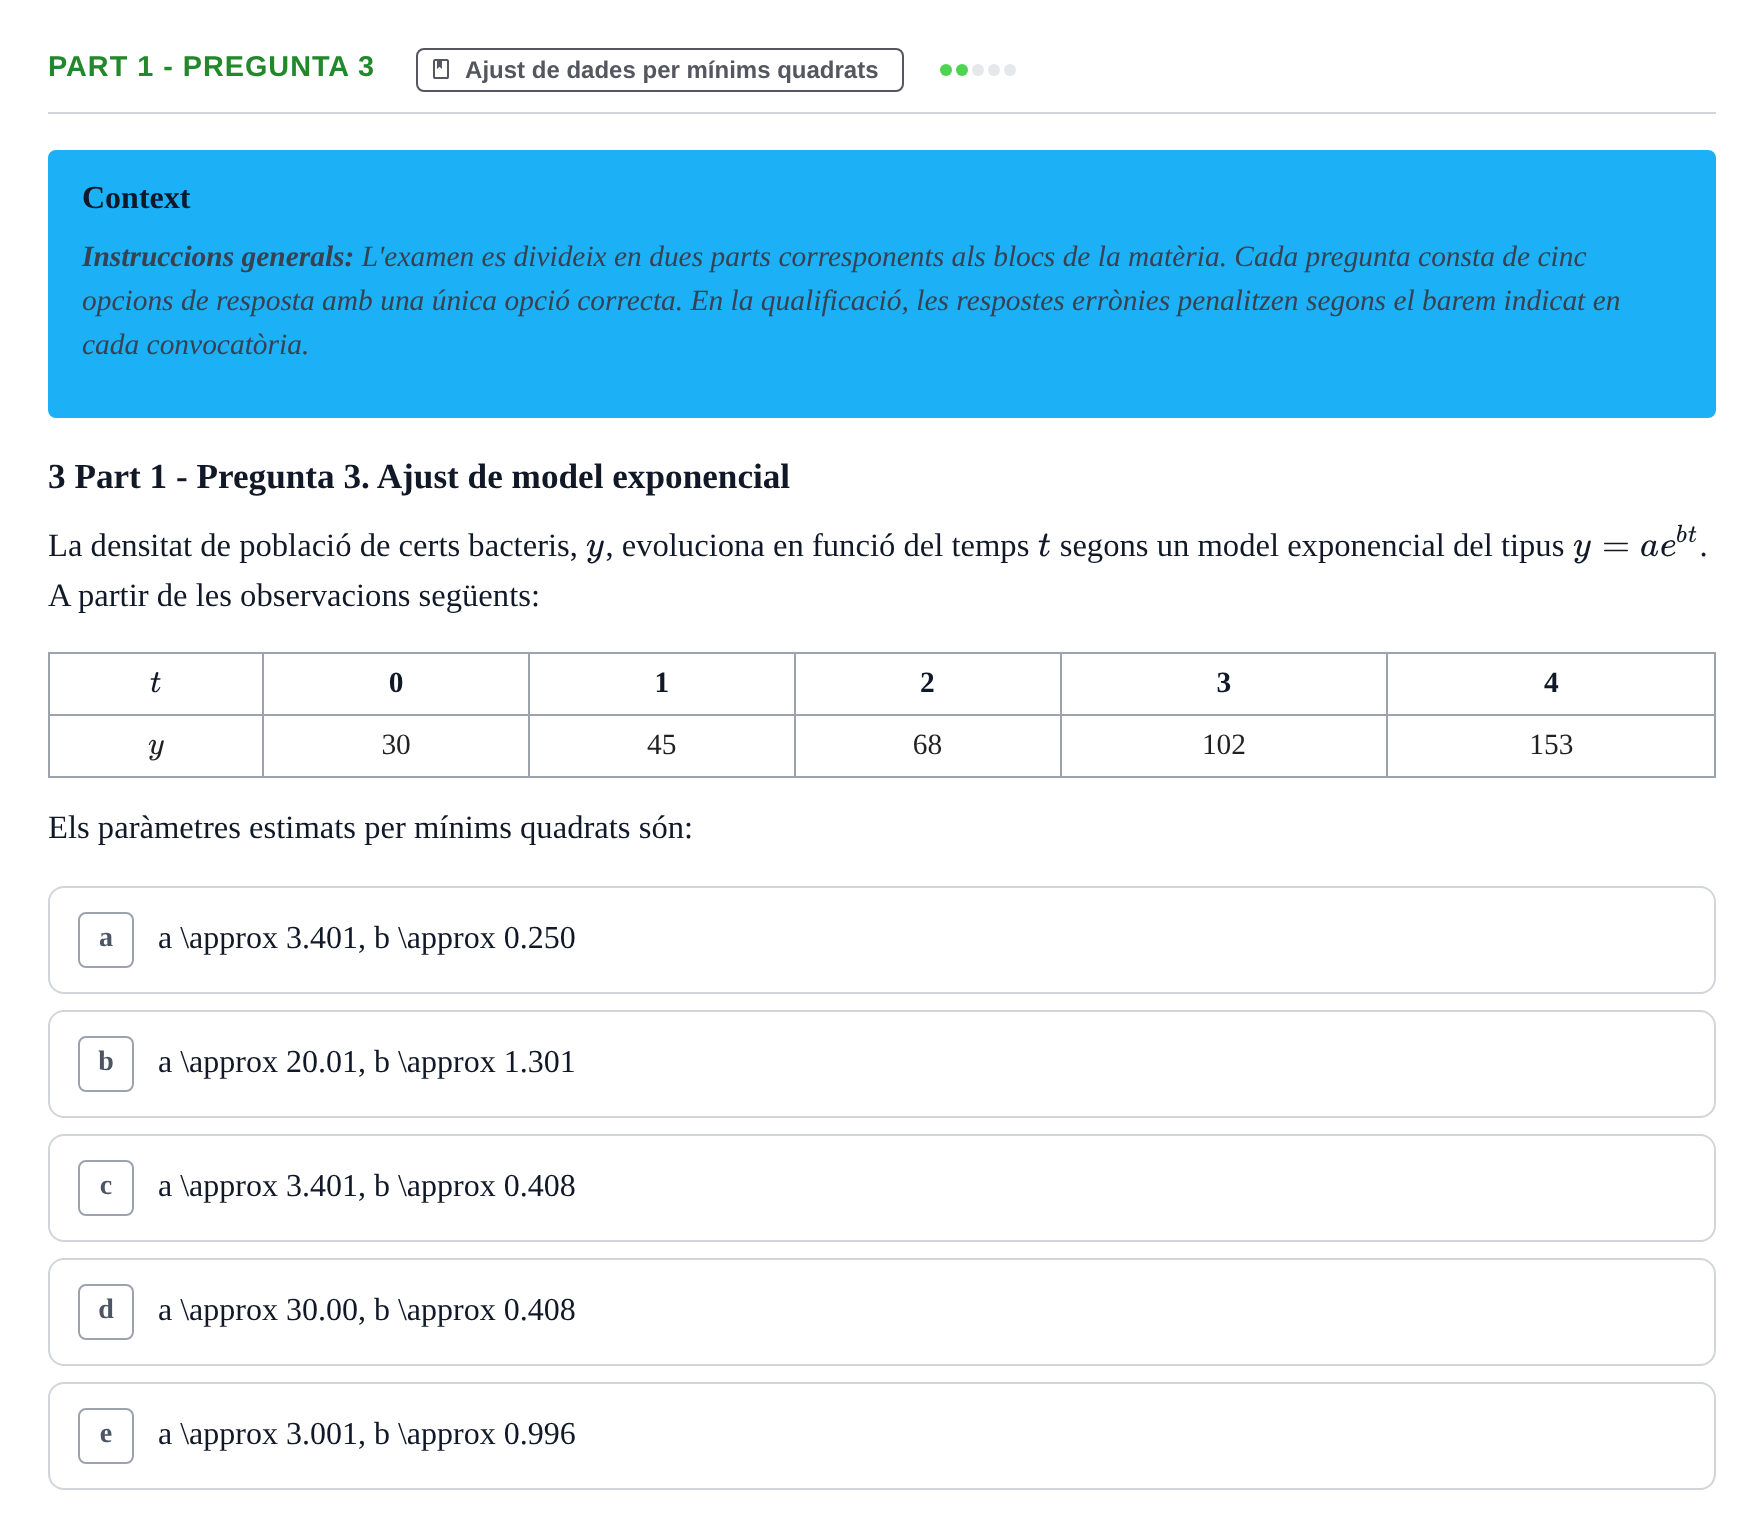Click table cell with value 68

[928, 746]
